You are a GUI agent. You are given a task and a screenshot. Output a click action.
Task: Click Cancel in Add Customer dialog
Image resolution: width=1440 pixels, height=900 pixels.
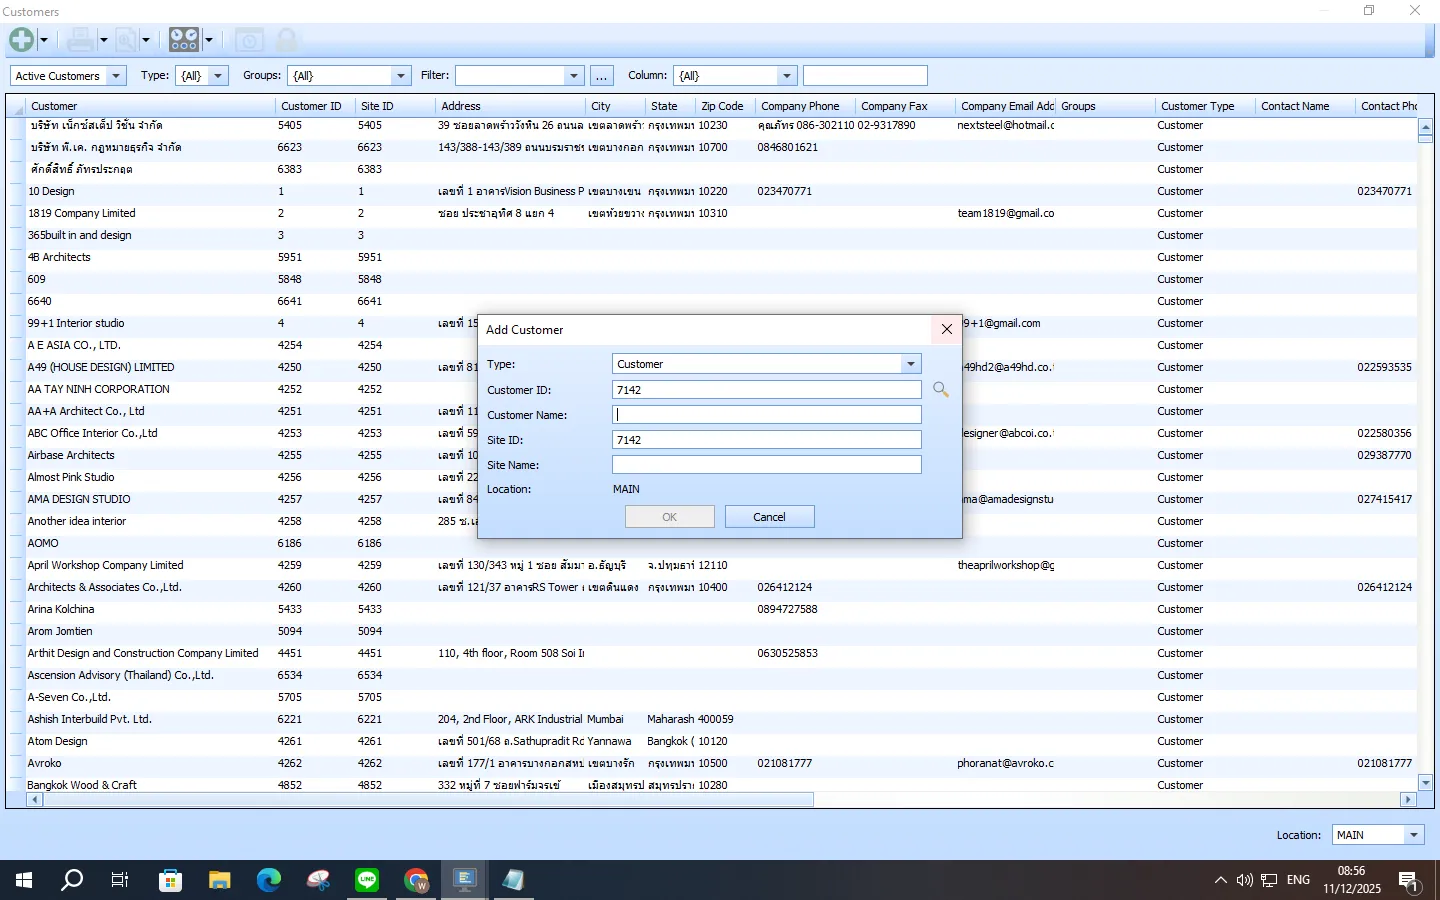pyautogui.click(x=769, y=517)
